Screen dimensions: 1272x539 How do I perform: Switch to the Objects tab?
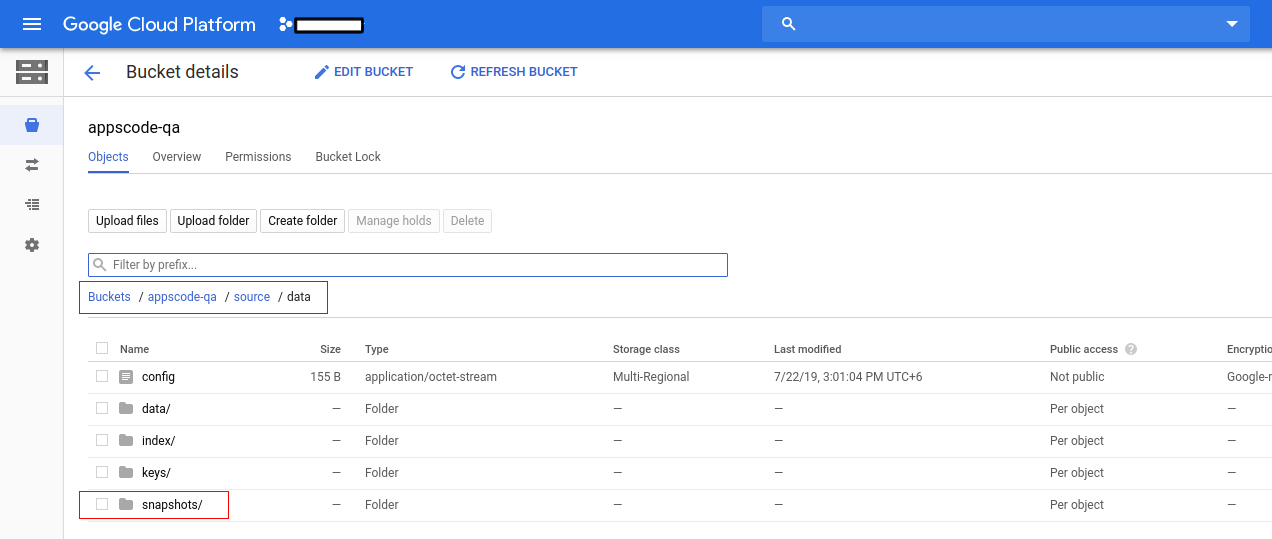108,157
